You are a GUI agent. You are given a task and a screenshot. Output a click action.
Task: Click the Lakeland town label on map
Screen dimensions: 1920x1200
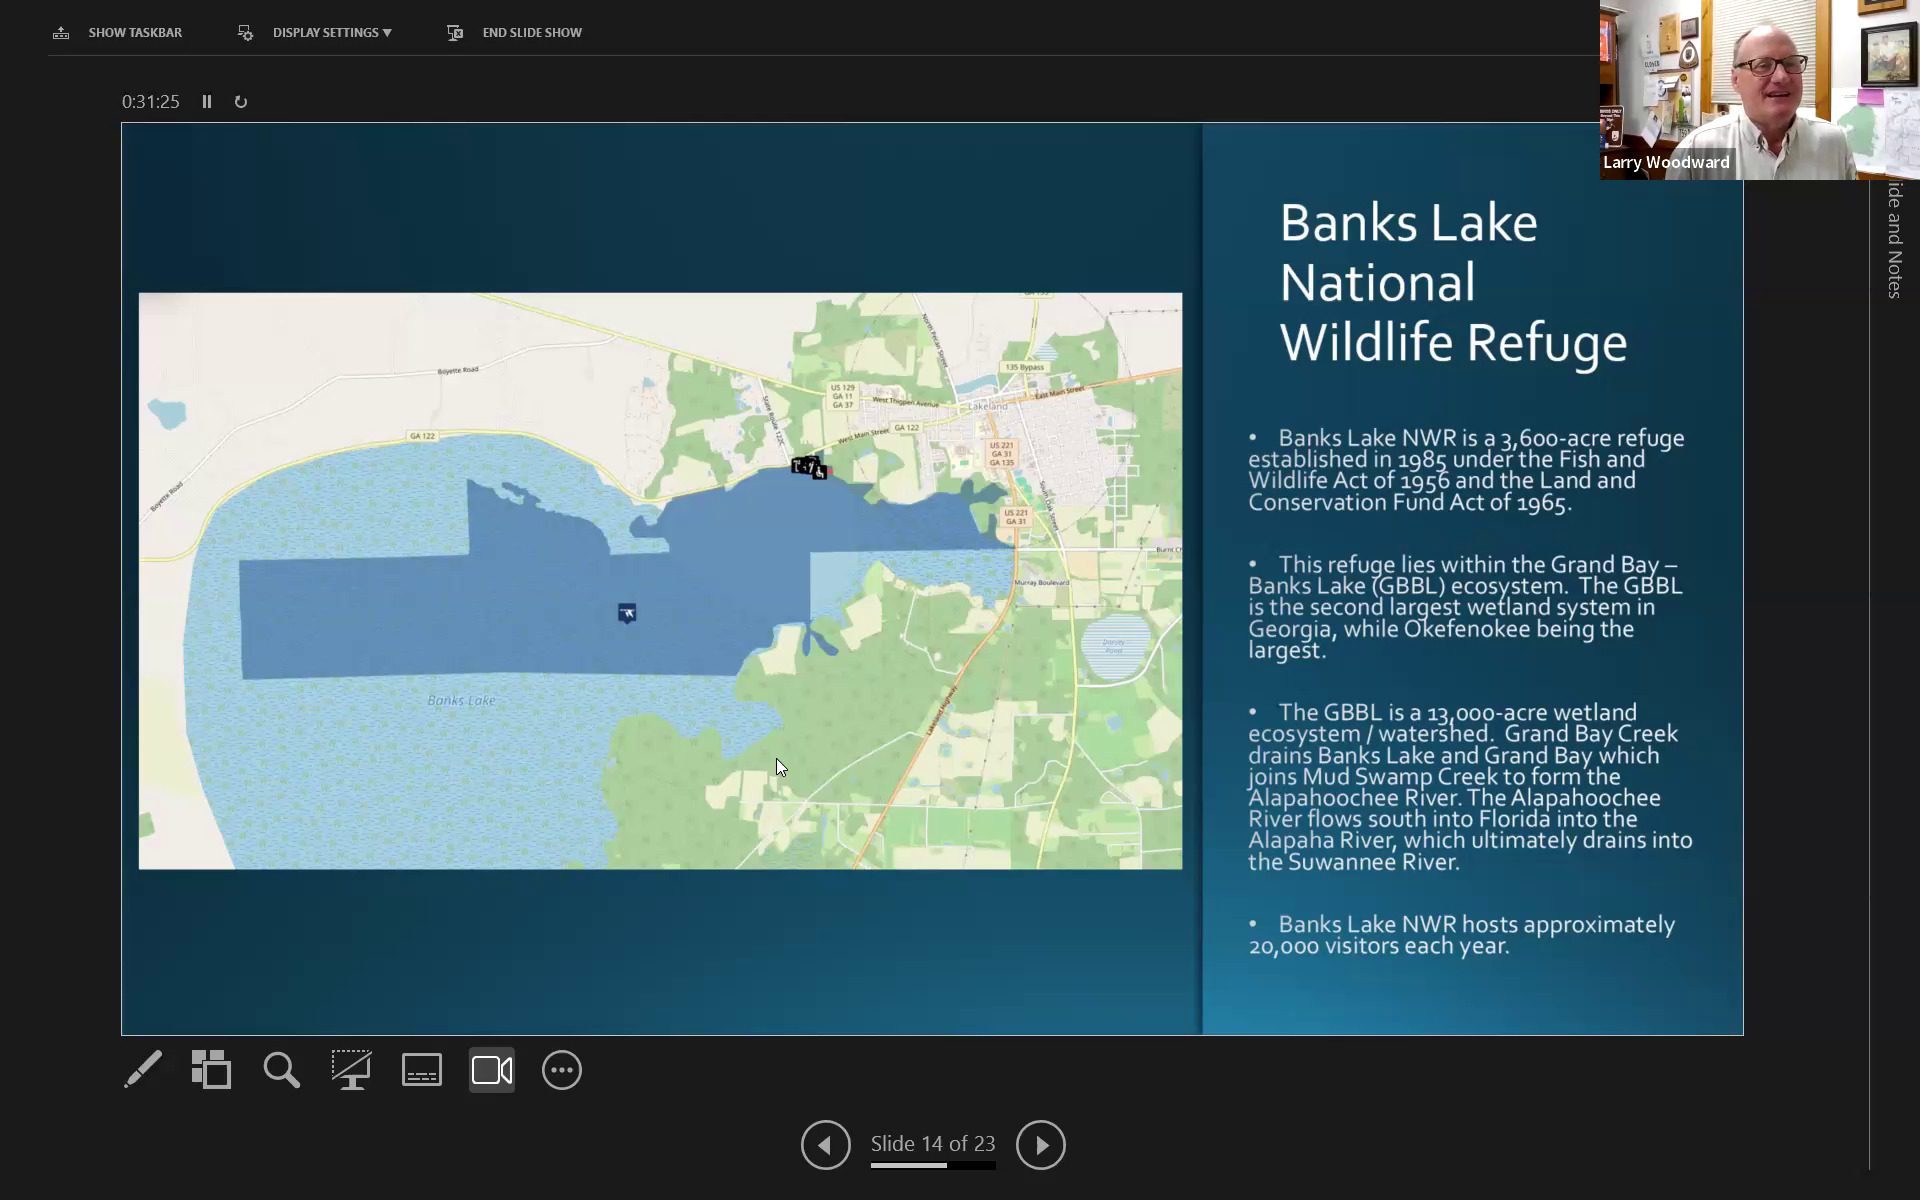pos(988,406)
